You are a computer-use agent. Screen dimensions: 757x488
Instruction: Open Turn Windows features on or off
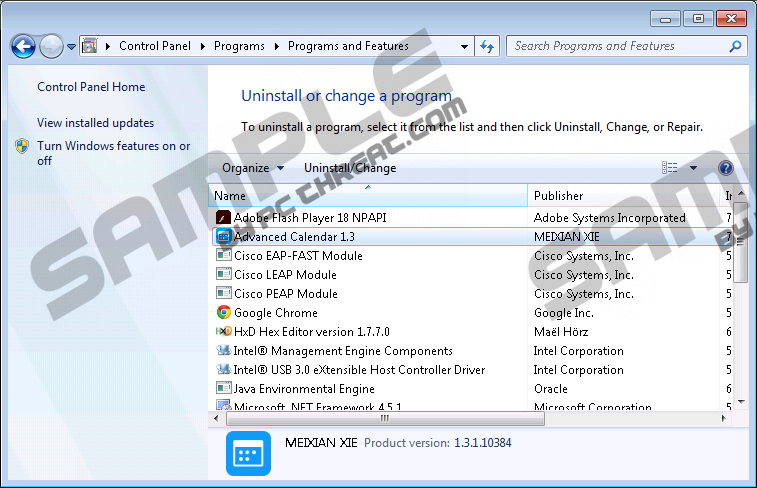coord(113,153)
